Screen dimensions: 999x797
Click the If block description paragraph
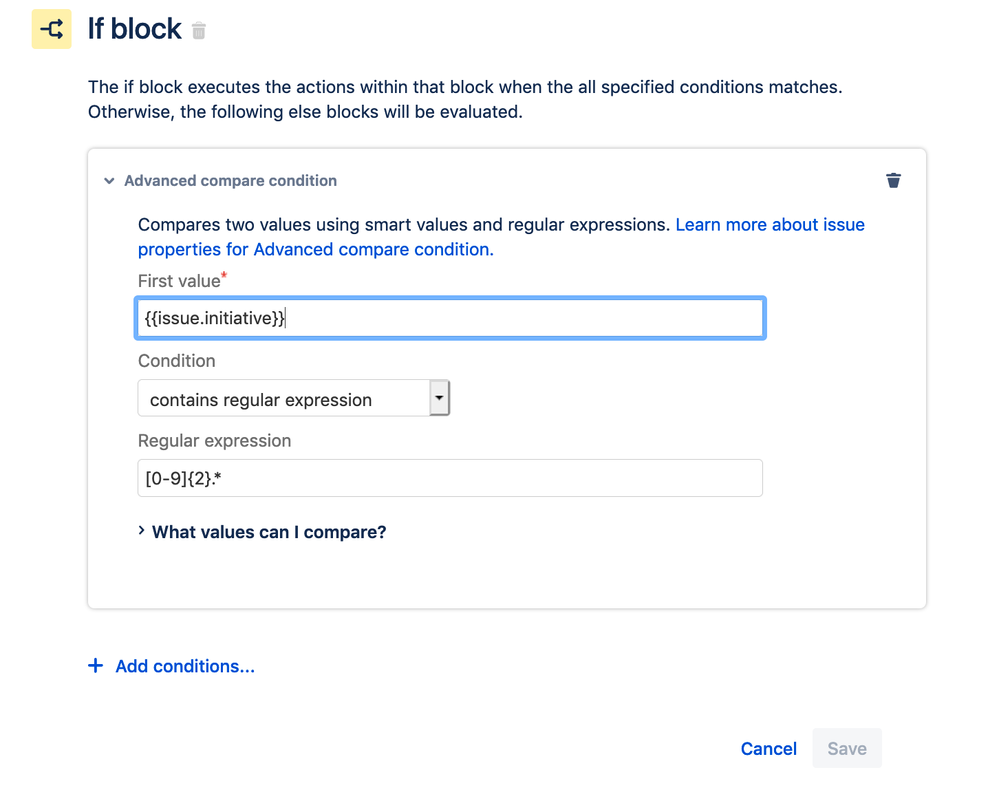[x=465, y=99]
